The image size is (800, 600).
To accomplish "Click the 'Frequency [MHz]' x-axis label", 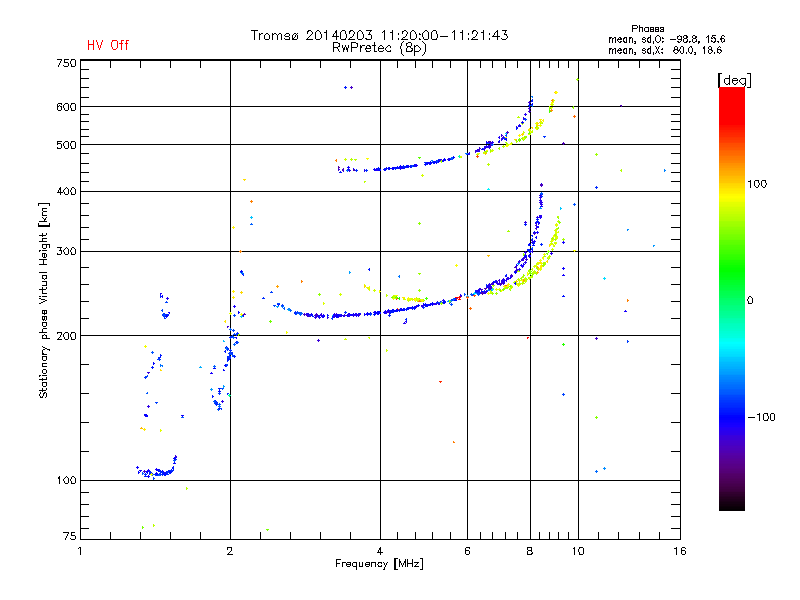I will (x=379, y=564).
